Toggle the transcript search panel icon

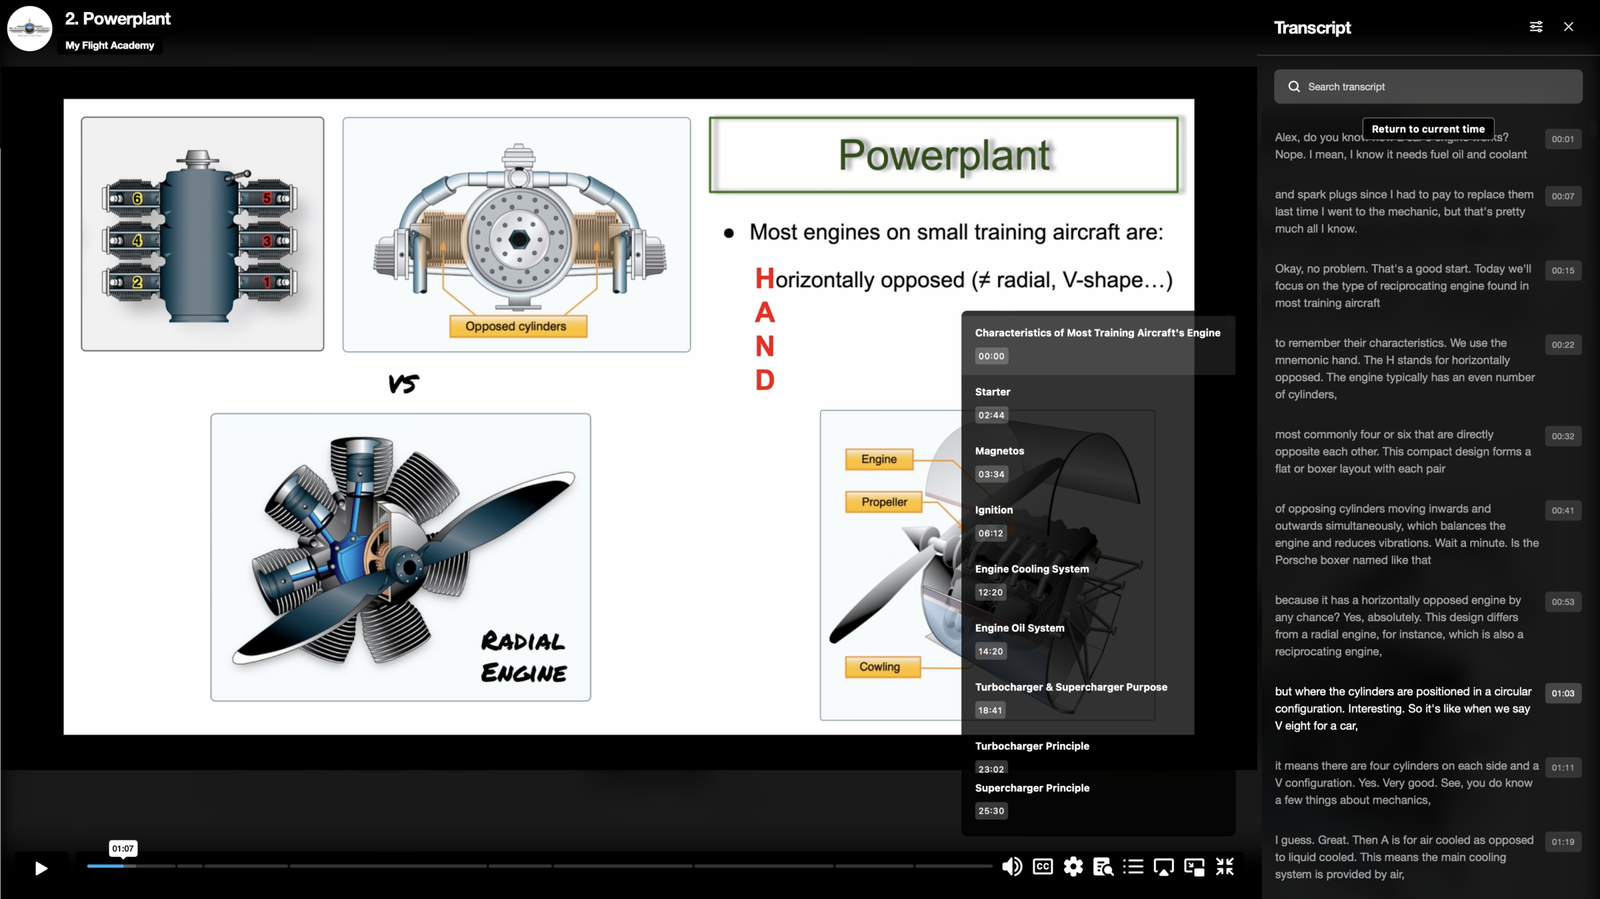click(1103, 867)
